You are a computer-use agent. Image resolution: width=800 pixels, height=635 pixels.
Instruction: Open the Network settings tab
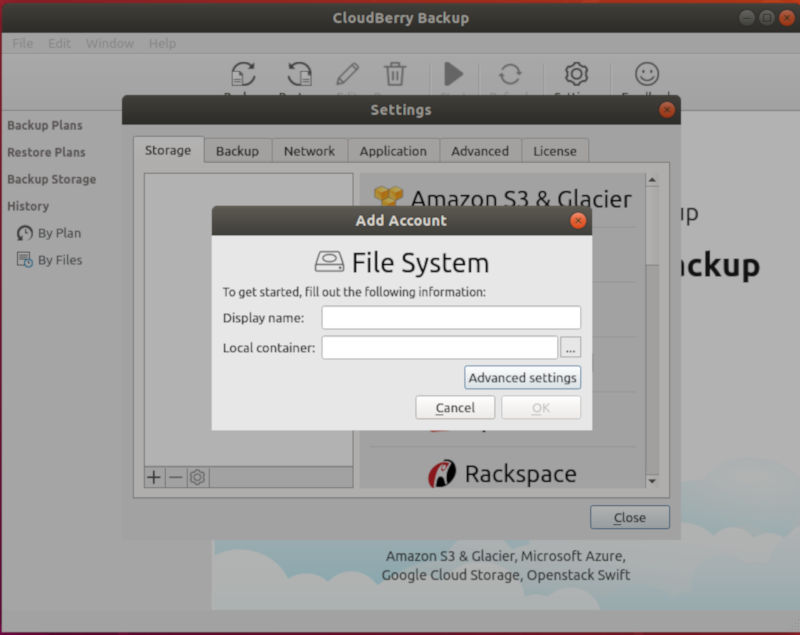[310, 150]
